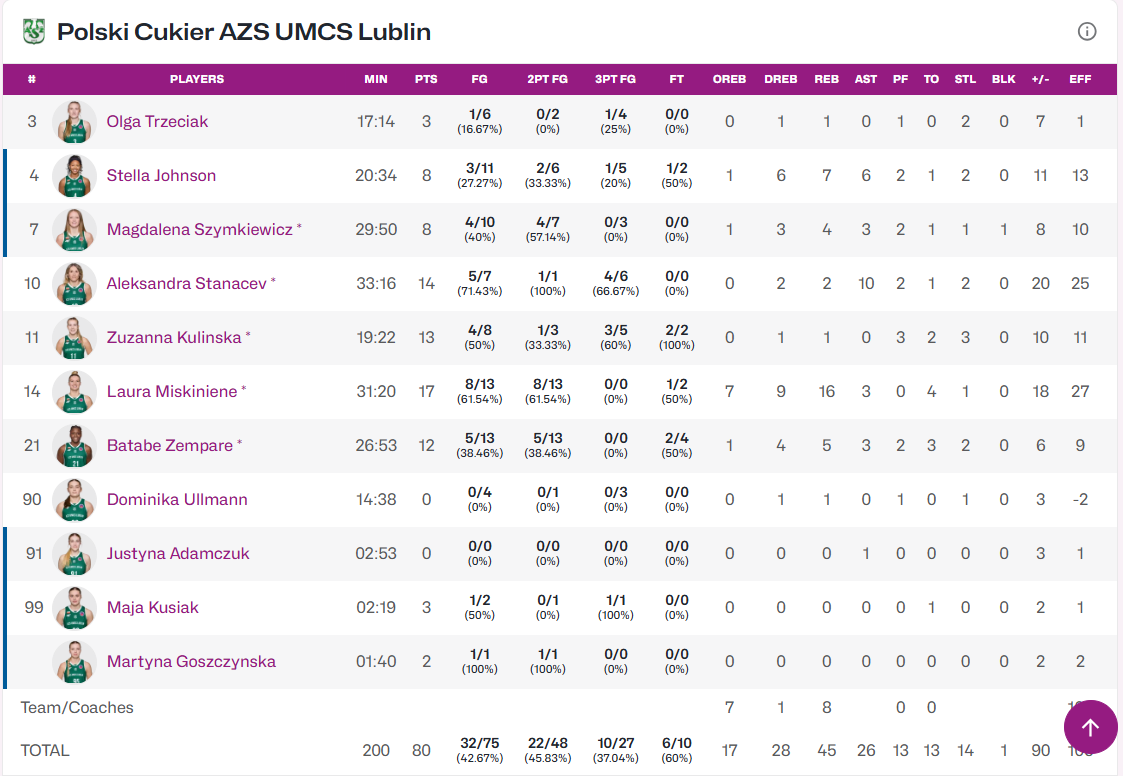This screenshot has width=1123, height=776.
Task: Click Martyna Goszczynska's portrait
Action: click(74, 661)
